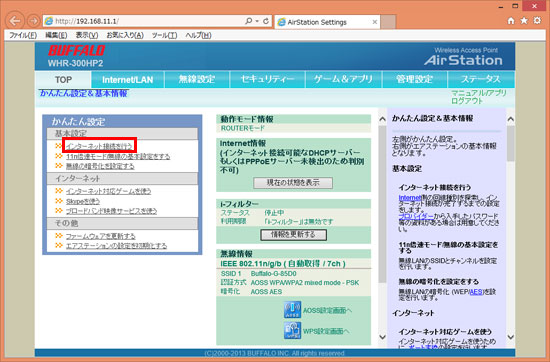550x362 pixels.
Task: Switch to Internet/LAN tab
Action: 128,80
